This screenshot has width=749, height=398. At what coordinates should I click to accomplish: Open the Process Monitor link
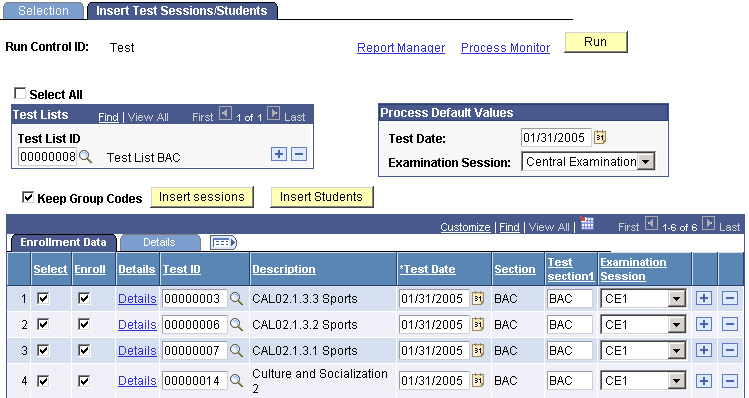pyautogui.click(x=505, y=48)
